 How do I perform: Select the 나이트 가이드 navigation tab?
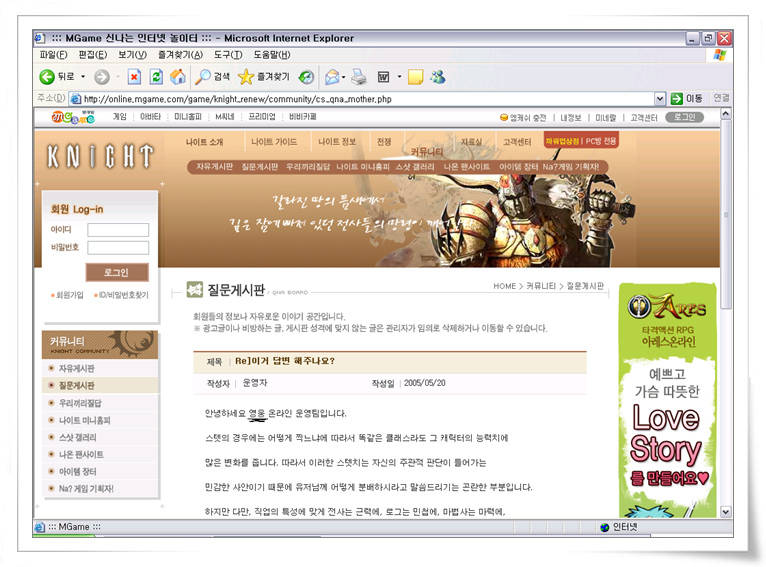pyautogui.click(x=274, y=142)
